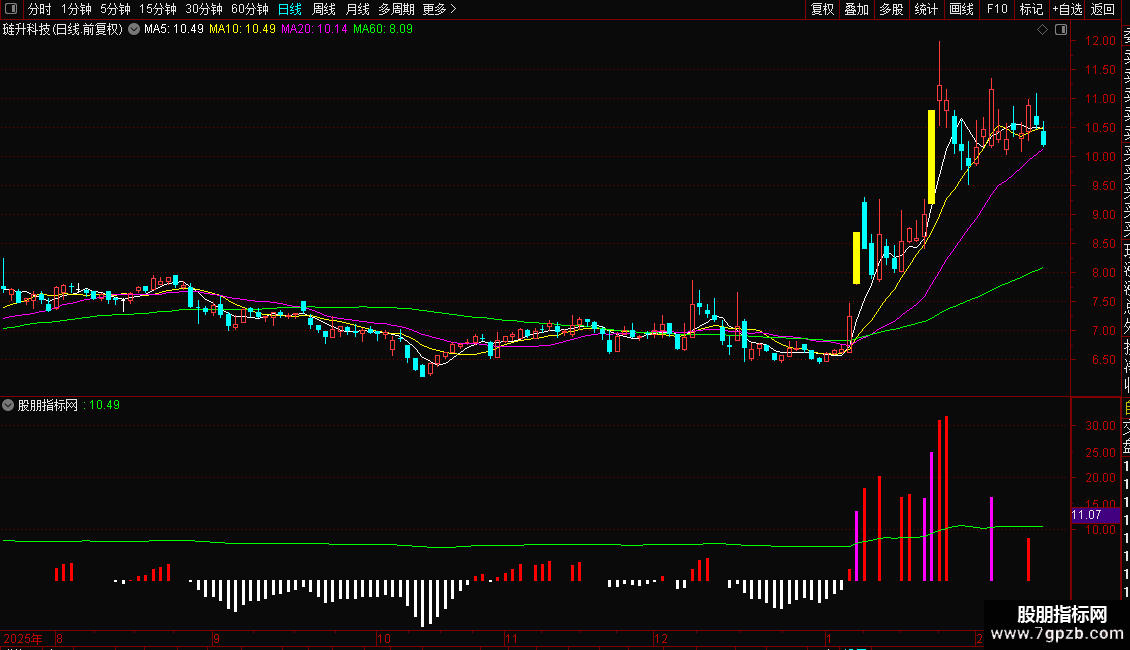This screenshot has width=1130, height=650.
Task: Select the 5分钟 period tab
Action: (x=115, y=9)
